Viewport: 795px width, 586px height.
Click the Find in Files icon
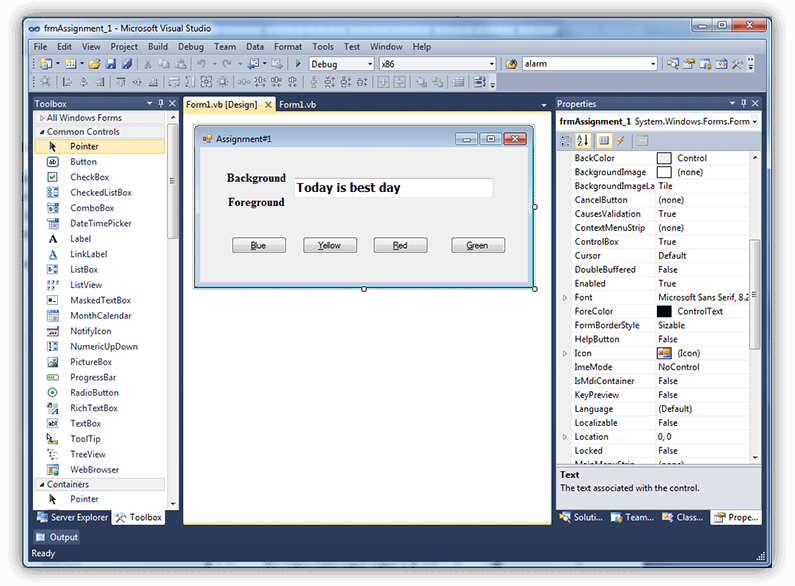click(x=512, y=64)
